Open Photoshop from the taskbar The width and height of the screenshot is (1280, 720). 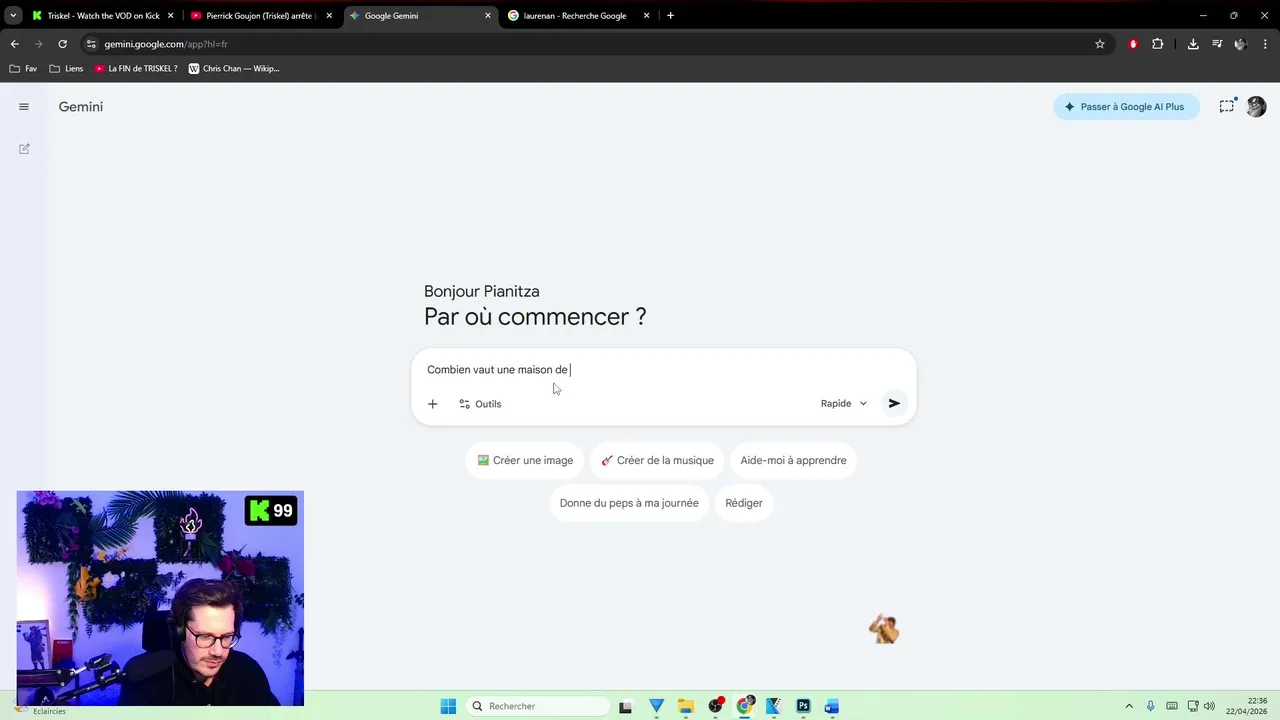click(x=803, y=706)
